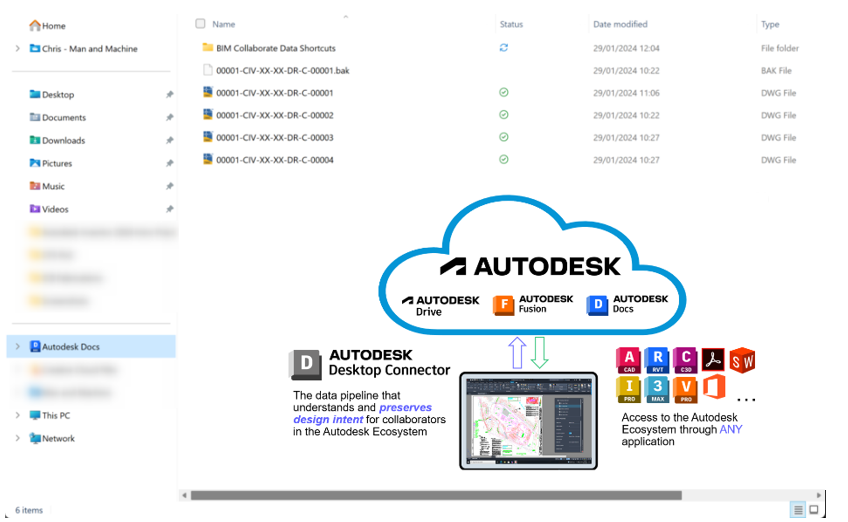The image size is (848, 522).
Task: Sort files by the Status column
Action: (511, 24)
